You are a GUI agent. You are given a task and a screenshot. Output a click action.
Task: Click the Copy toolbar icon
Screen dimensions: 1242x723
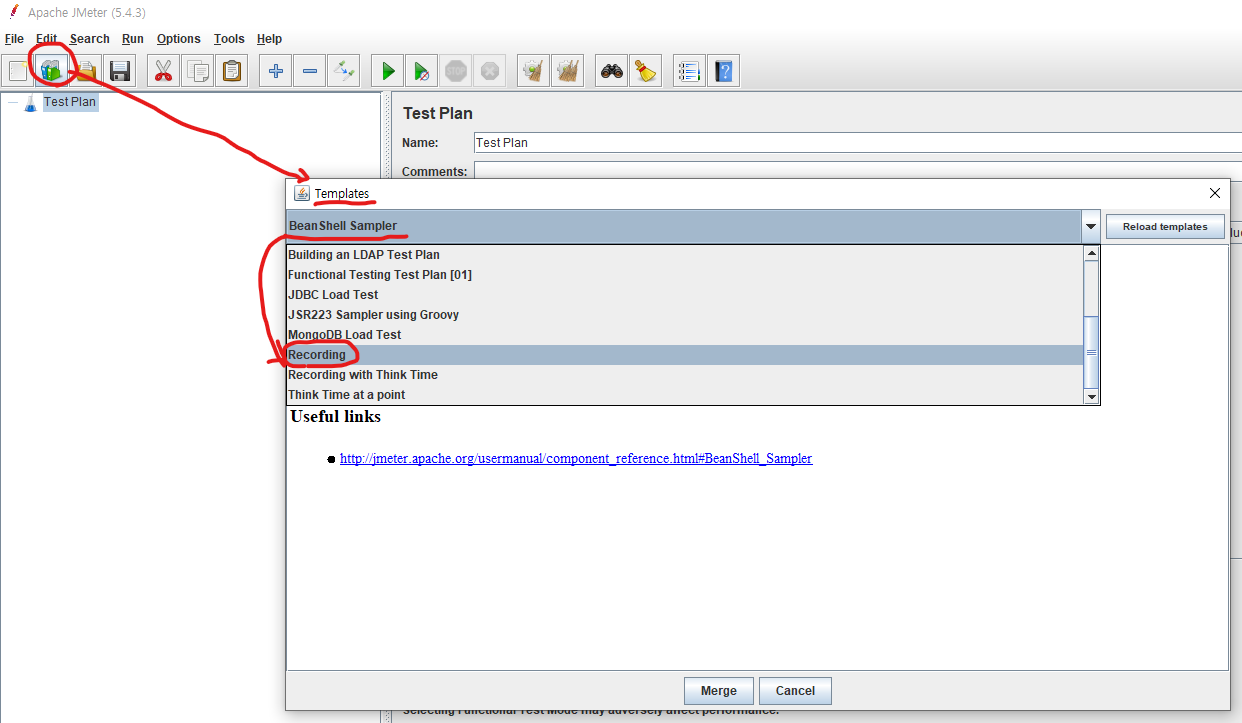pyautogui.click(x=198, y=71)
